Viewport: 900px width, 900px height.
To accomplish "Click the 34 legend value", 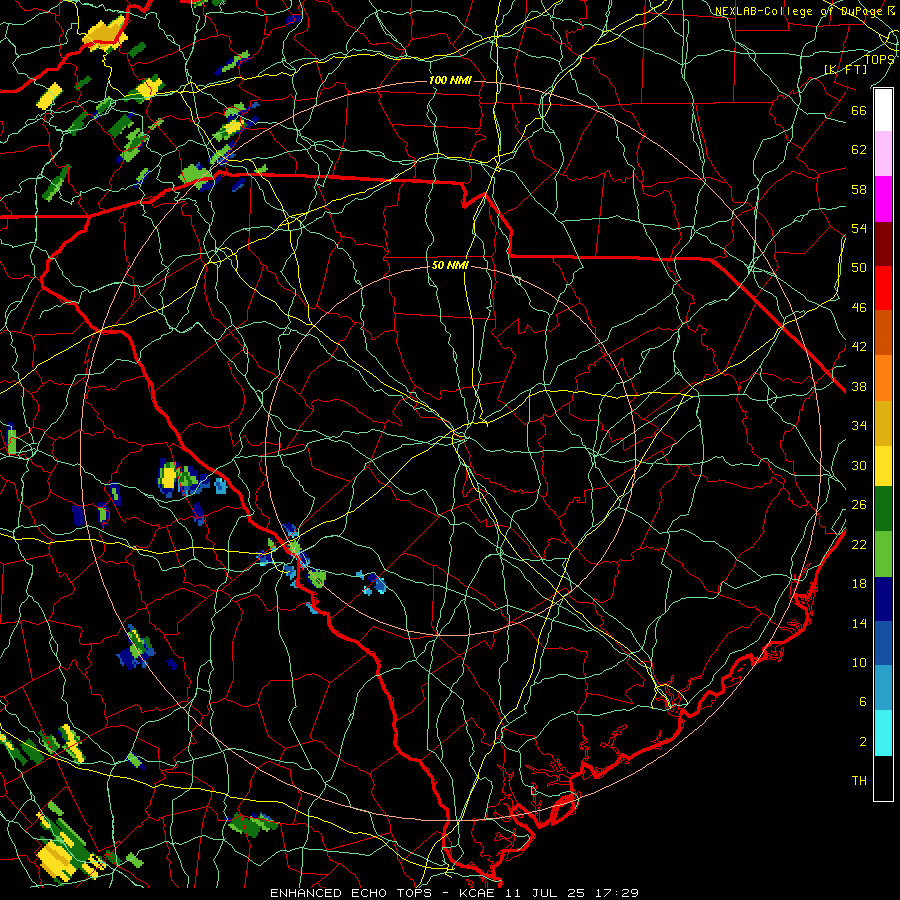I will pyautogui.click(x=859, y=426).
